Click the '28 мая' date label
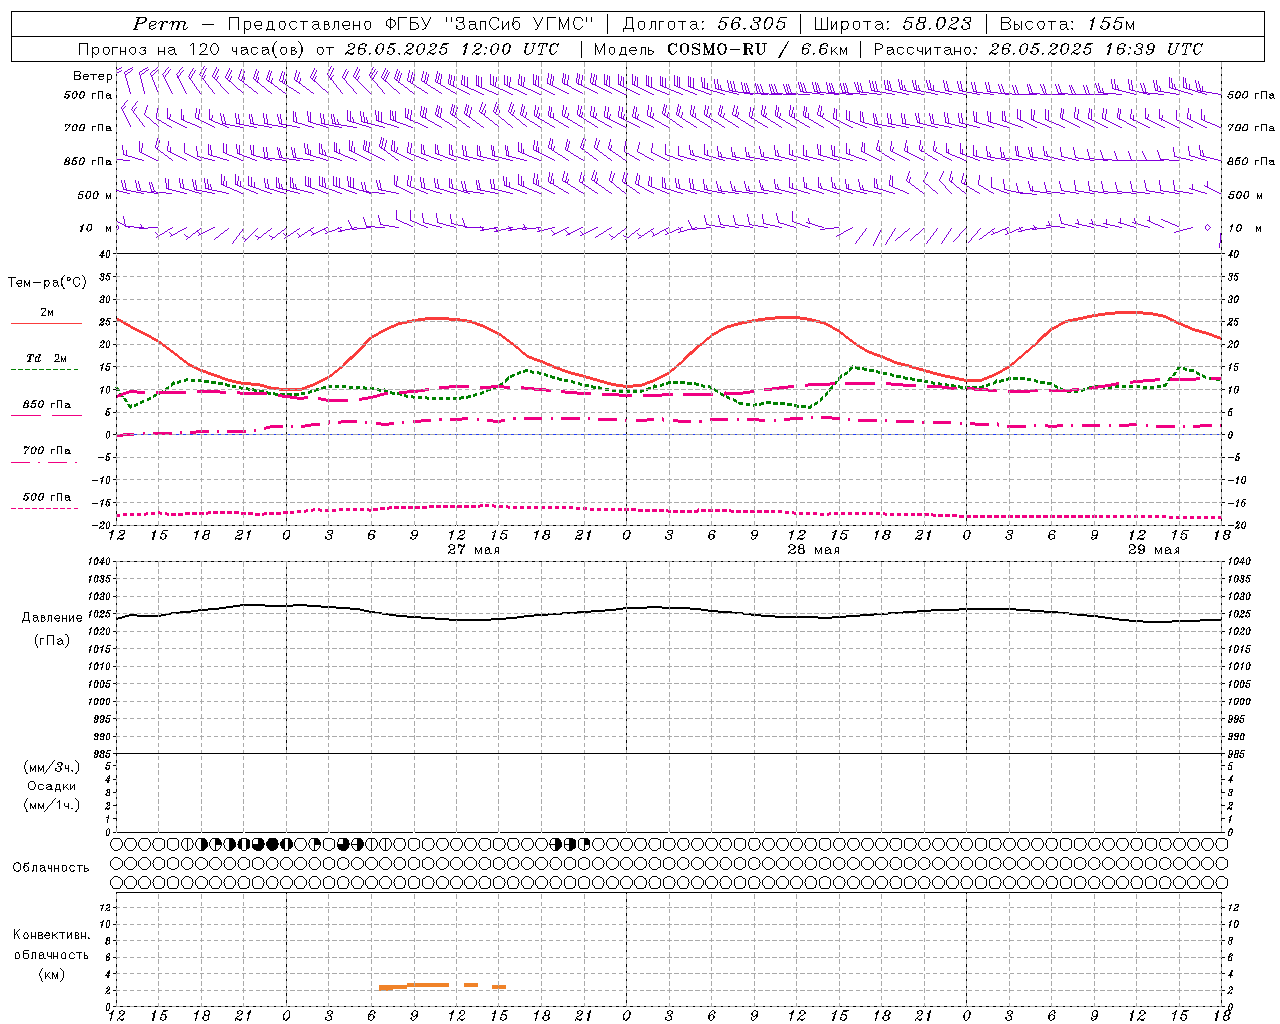1280x1024 pixels. (814, 550)
